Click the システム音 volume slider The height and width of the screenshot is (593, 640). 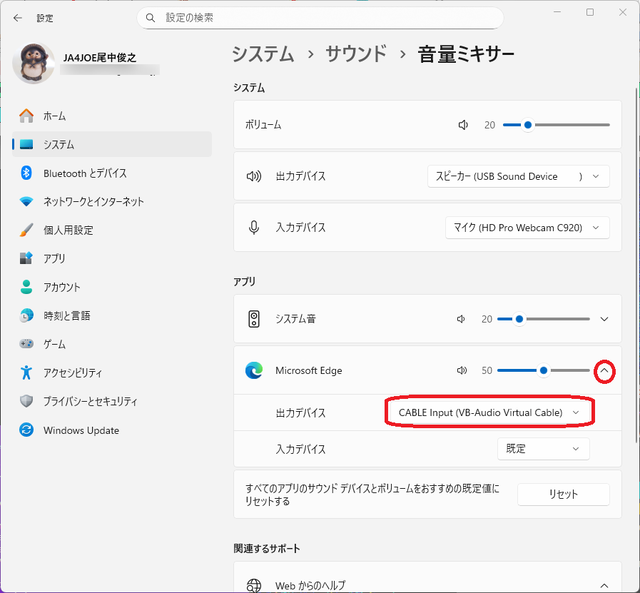coord(543,319)
